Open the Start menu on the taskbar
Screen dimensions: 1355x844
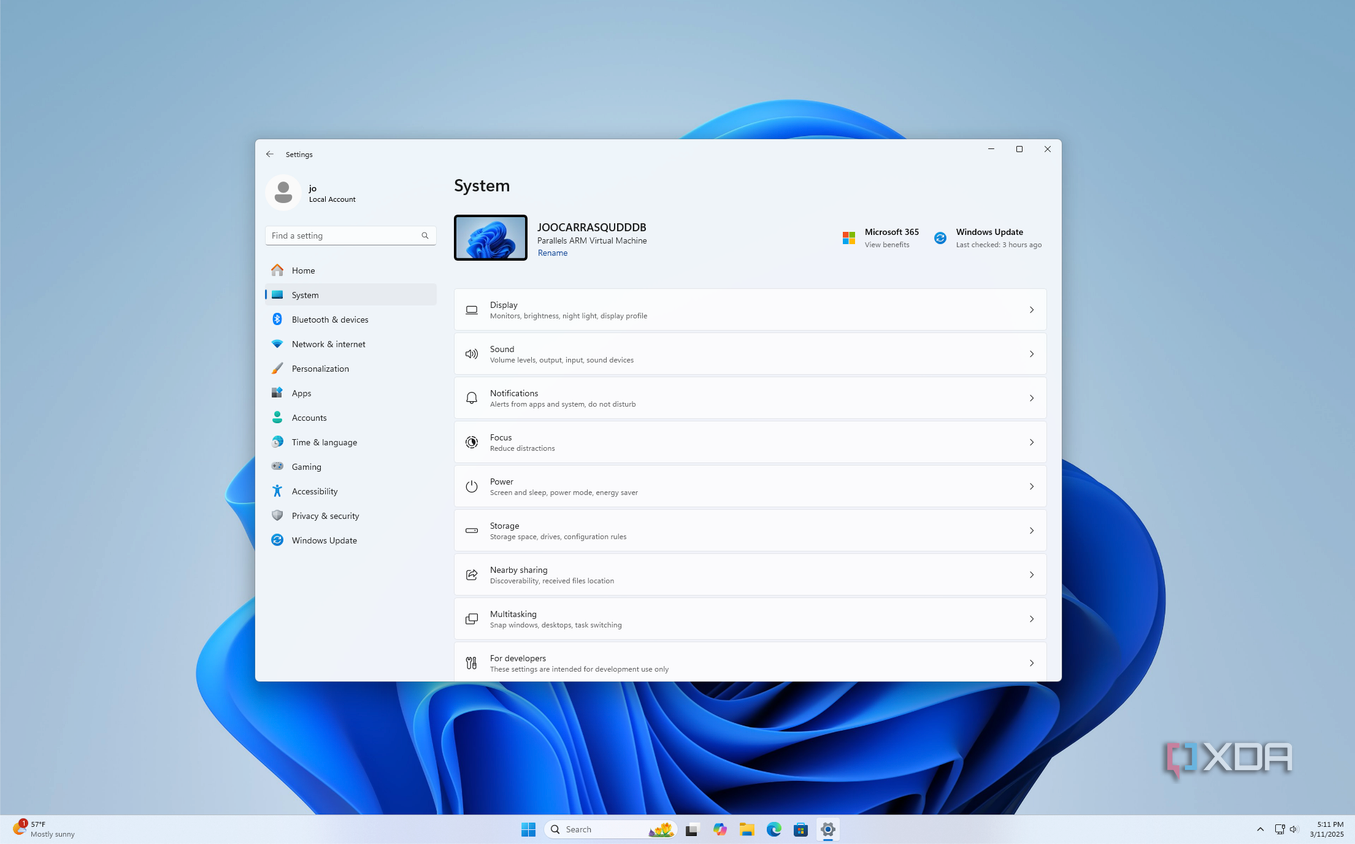point(528,829)
